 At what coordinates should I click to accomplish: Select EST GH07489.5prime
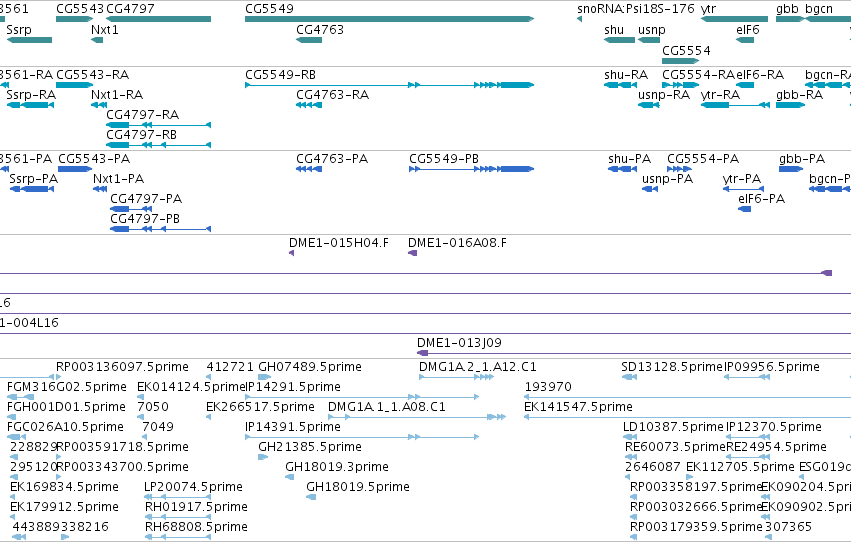310,367
